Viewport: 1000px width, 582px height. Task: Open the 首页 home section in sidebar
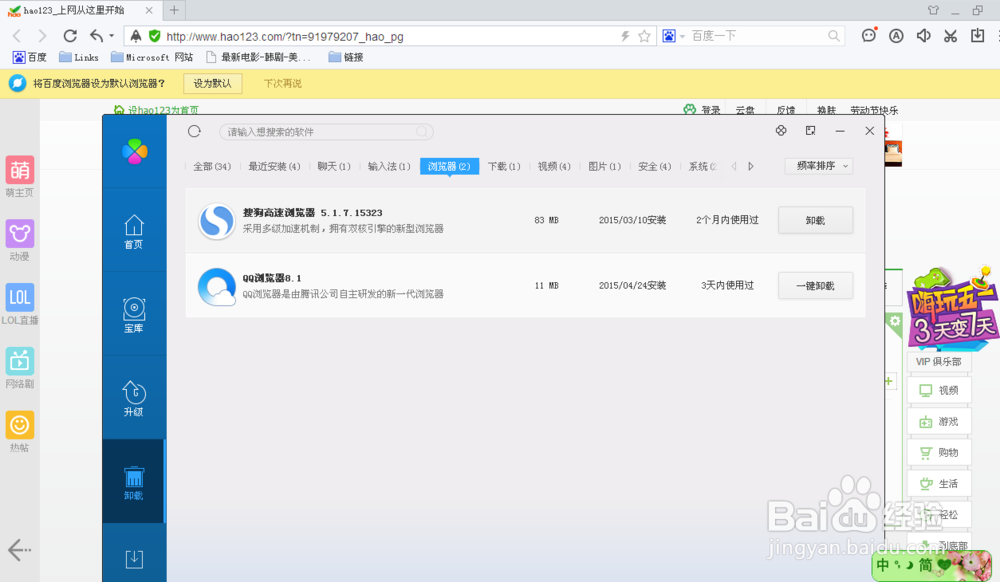coord(134,231)
